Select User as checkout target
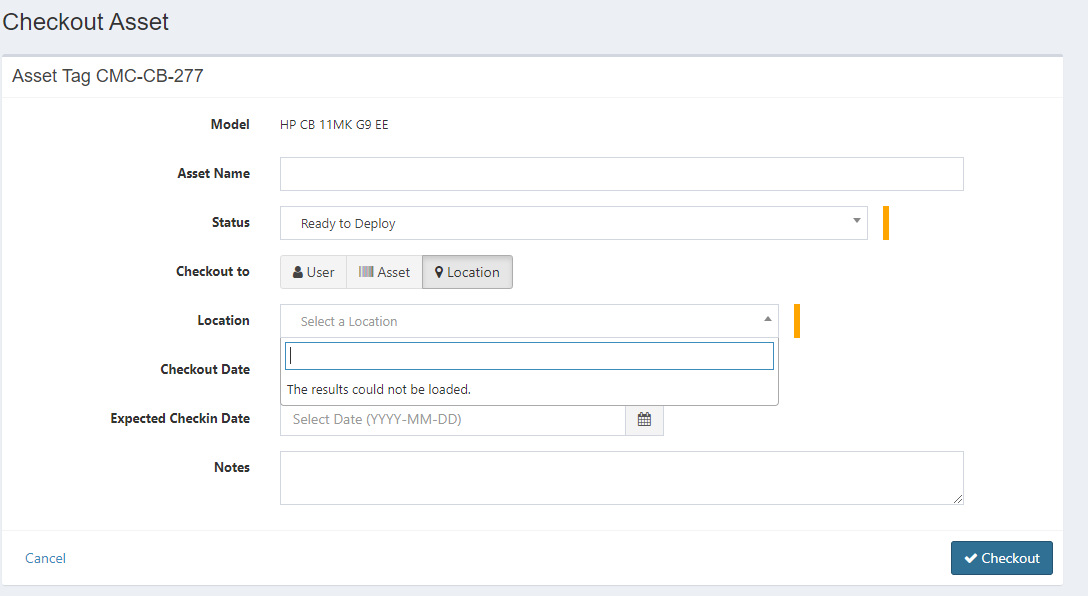This screenshot has height=596, width=1088. point(314,272)
